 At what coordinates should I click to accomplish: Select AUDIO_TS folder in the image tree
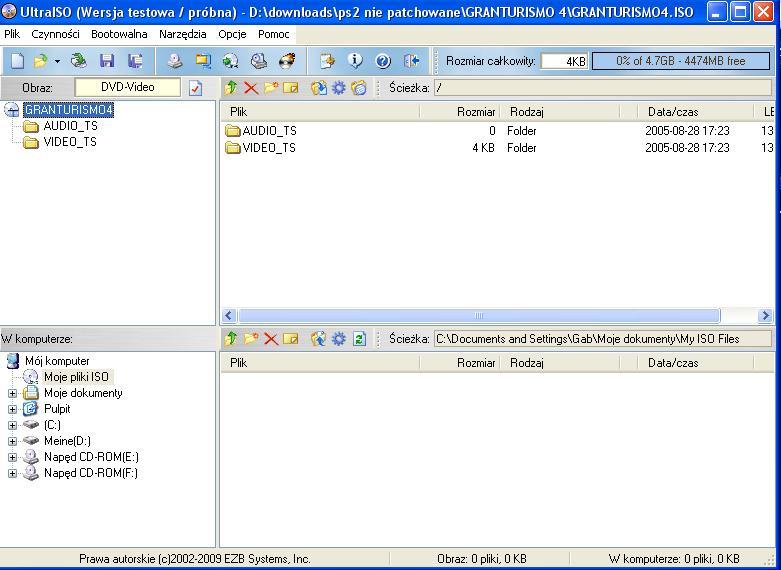70,126
